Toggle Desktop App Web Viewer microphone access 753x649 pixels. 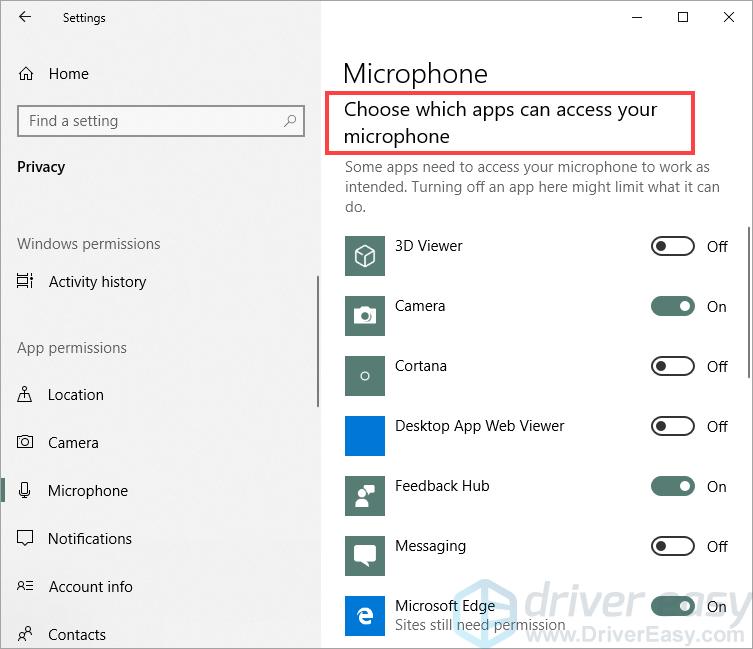(x=672, y=426)
